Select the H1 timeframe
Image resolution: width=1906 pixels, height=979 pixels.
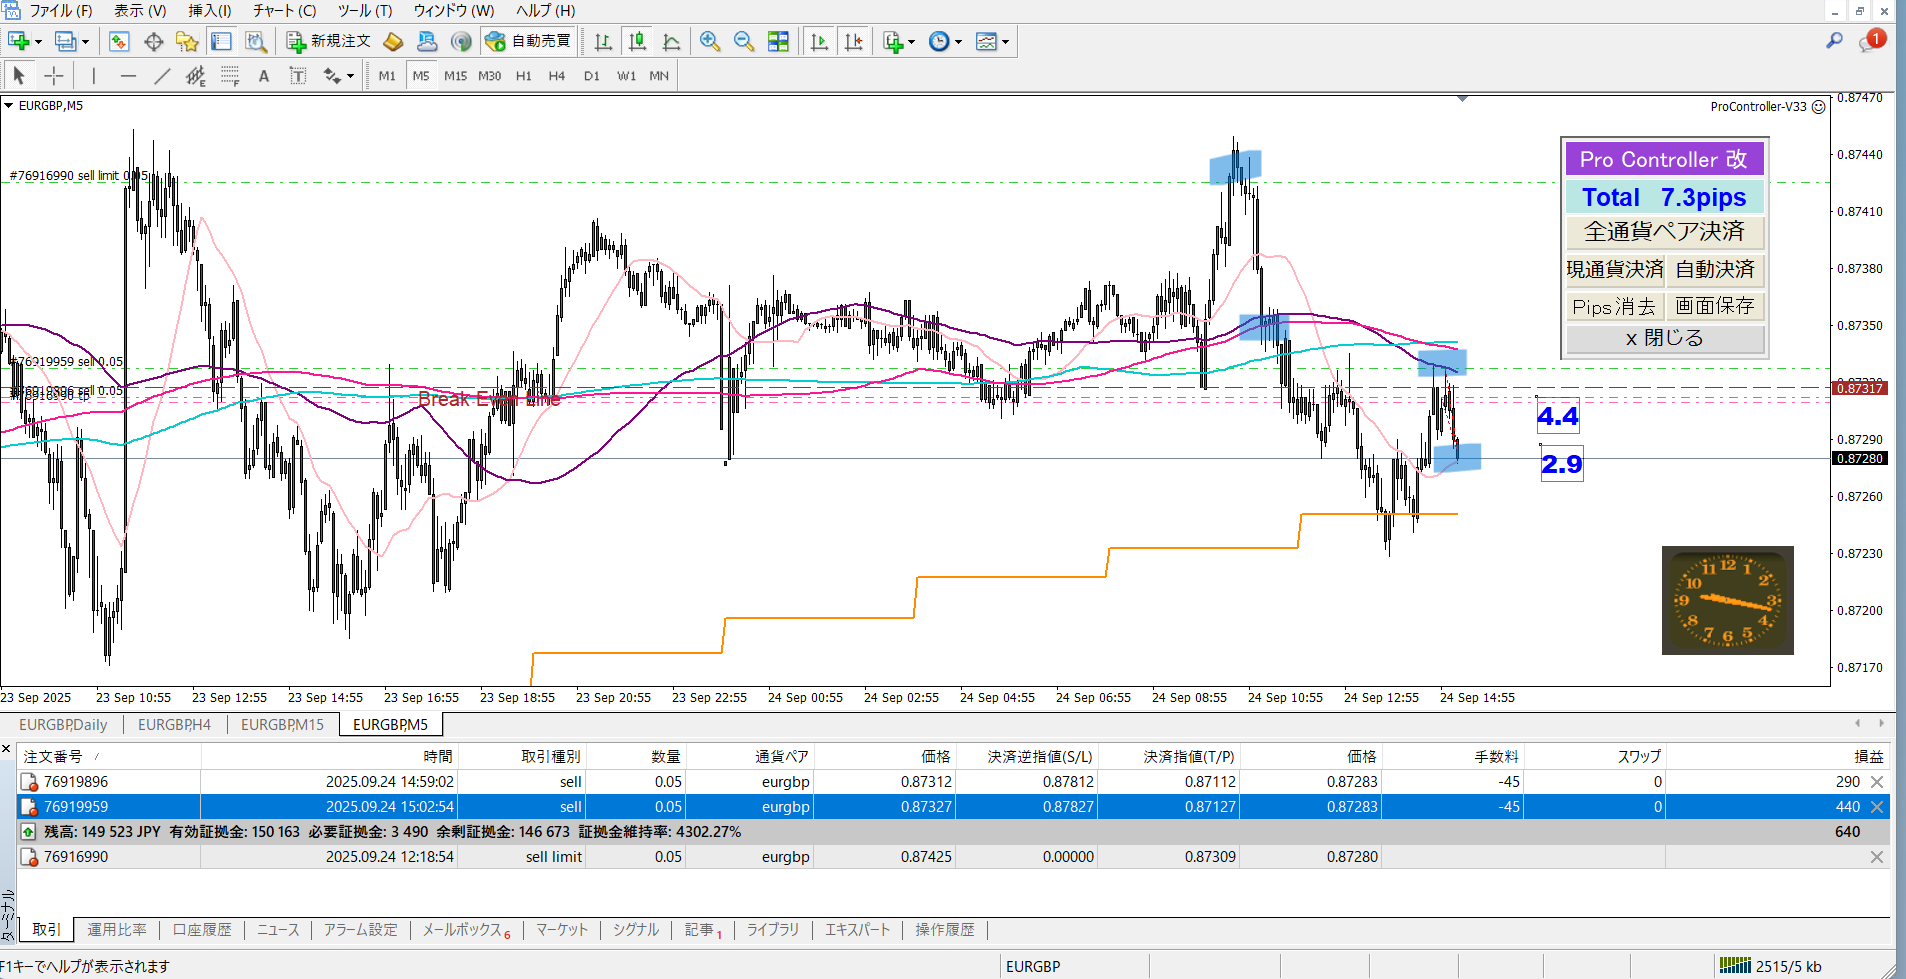click(523, 76)
